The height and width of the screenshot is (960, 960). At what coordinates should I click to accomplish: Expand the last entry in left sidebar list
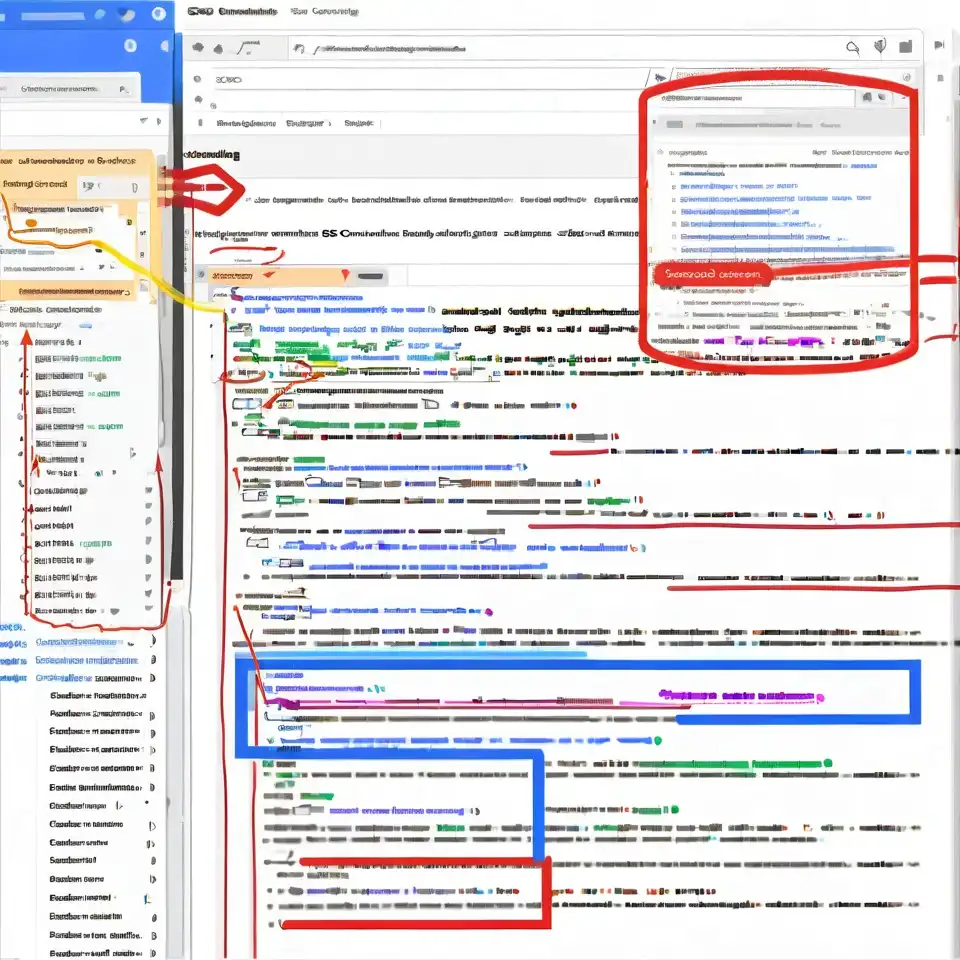click(x=153, y=952)
